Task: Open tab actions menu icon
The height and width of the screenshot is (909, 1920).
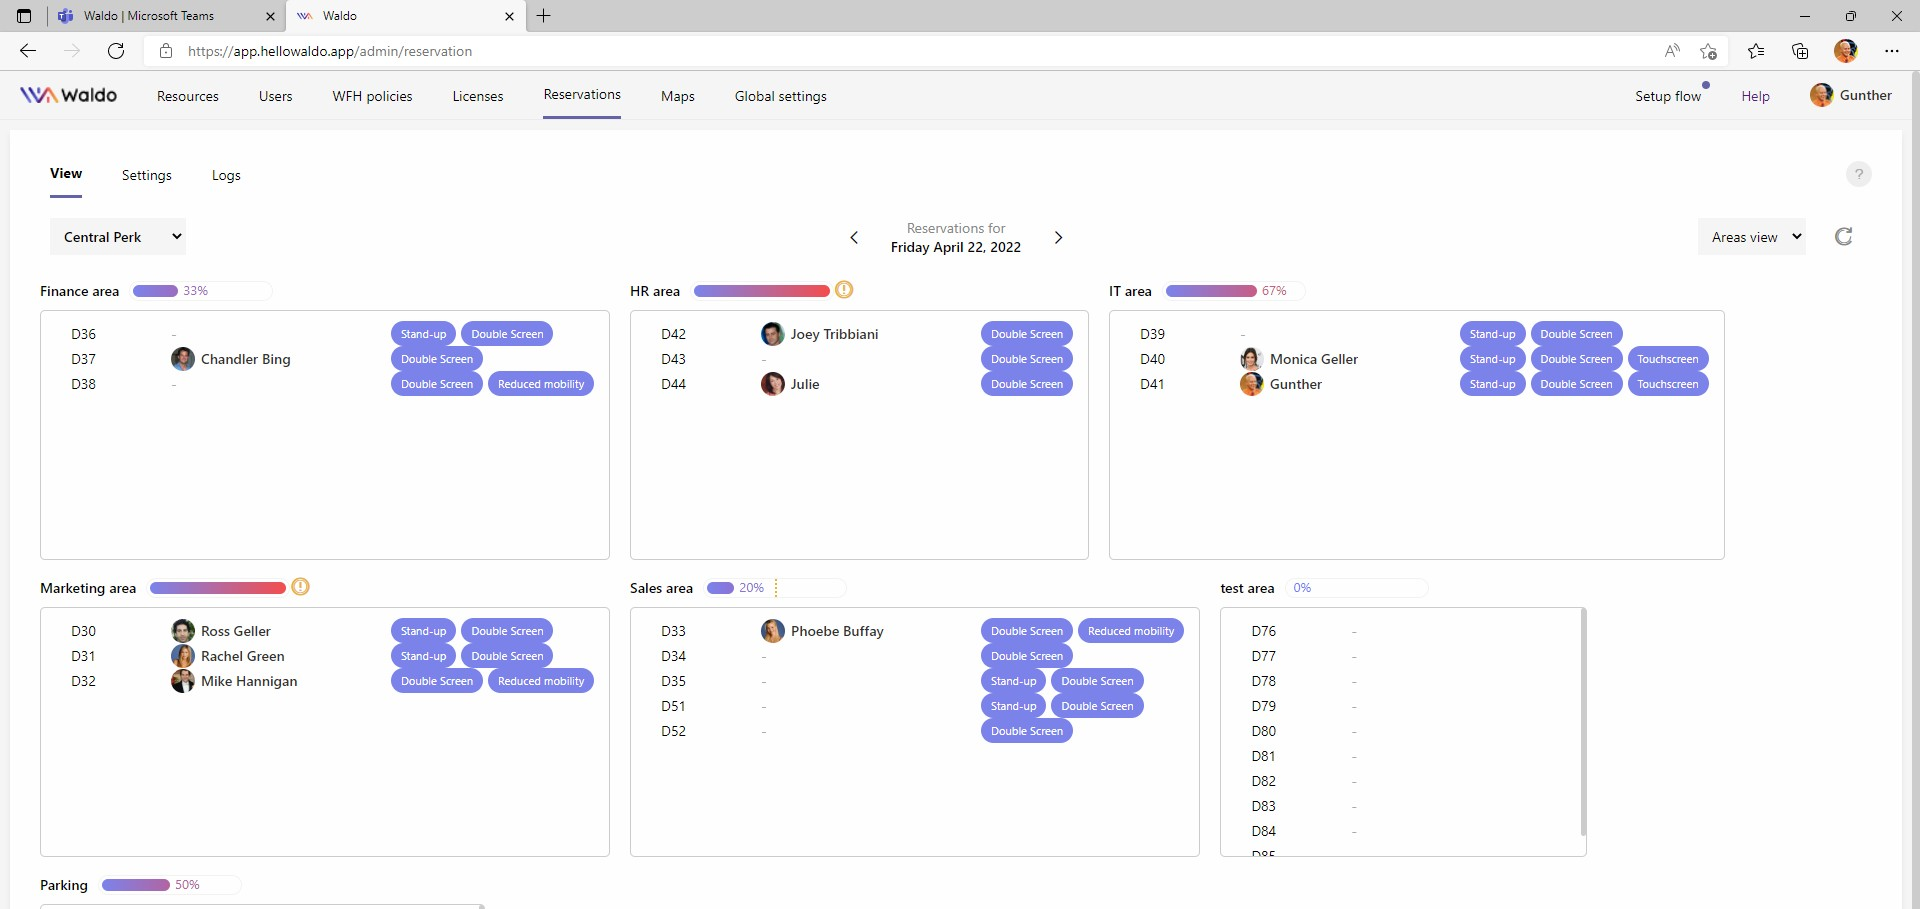Action: point(24,16)
